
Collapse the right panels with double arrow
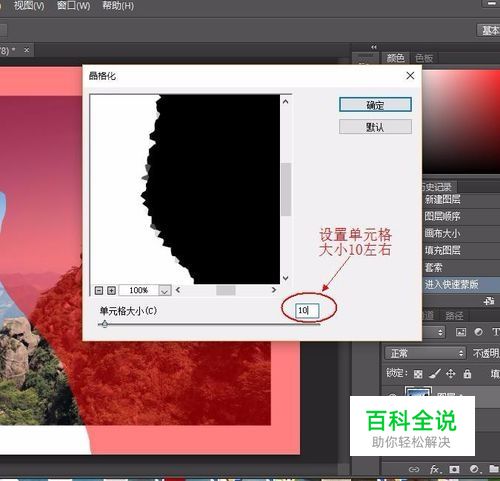(374, 47)
